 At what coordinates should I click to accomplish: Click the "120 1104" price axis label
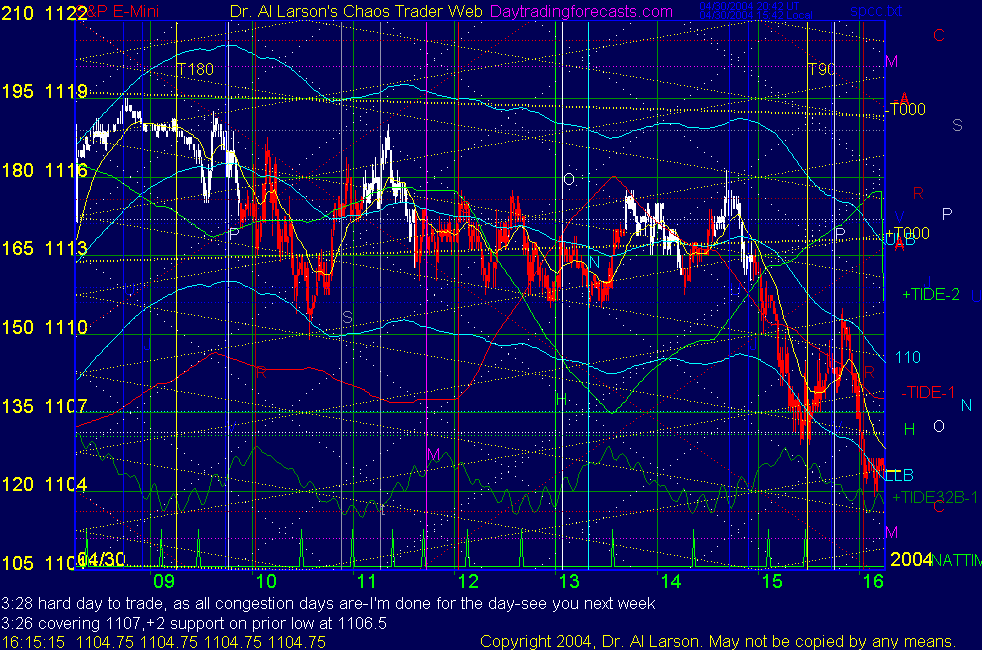pyautogui.click(x=44, y=485)
